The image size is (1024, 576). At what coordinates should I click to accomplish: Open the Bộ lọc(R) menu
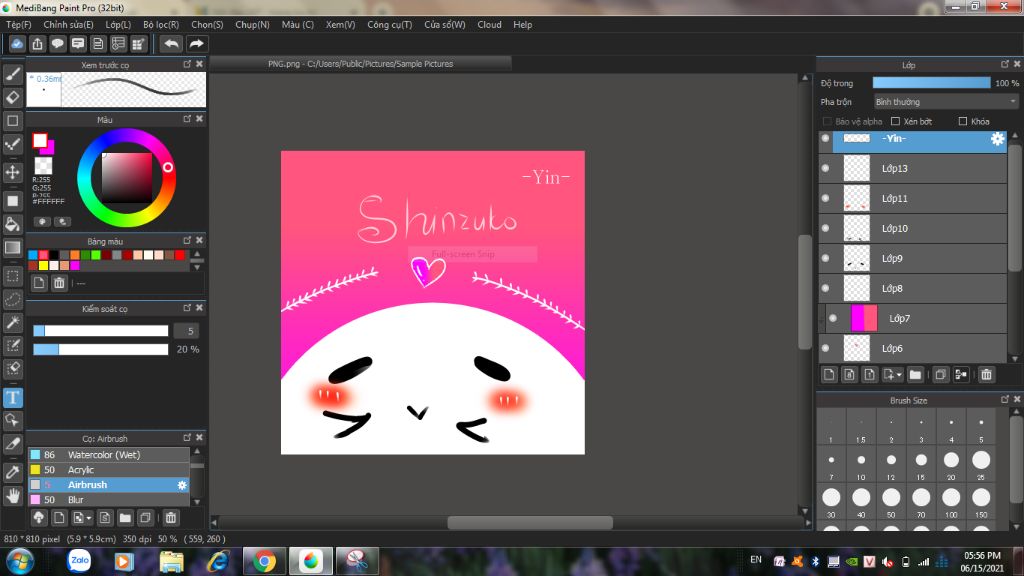click(x=161, y=25)
